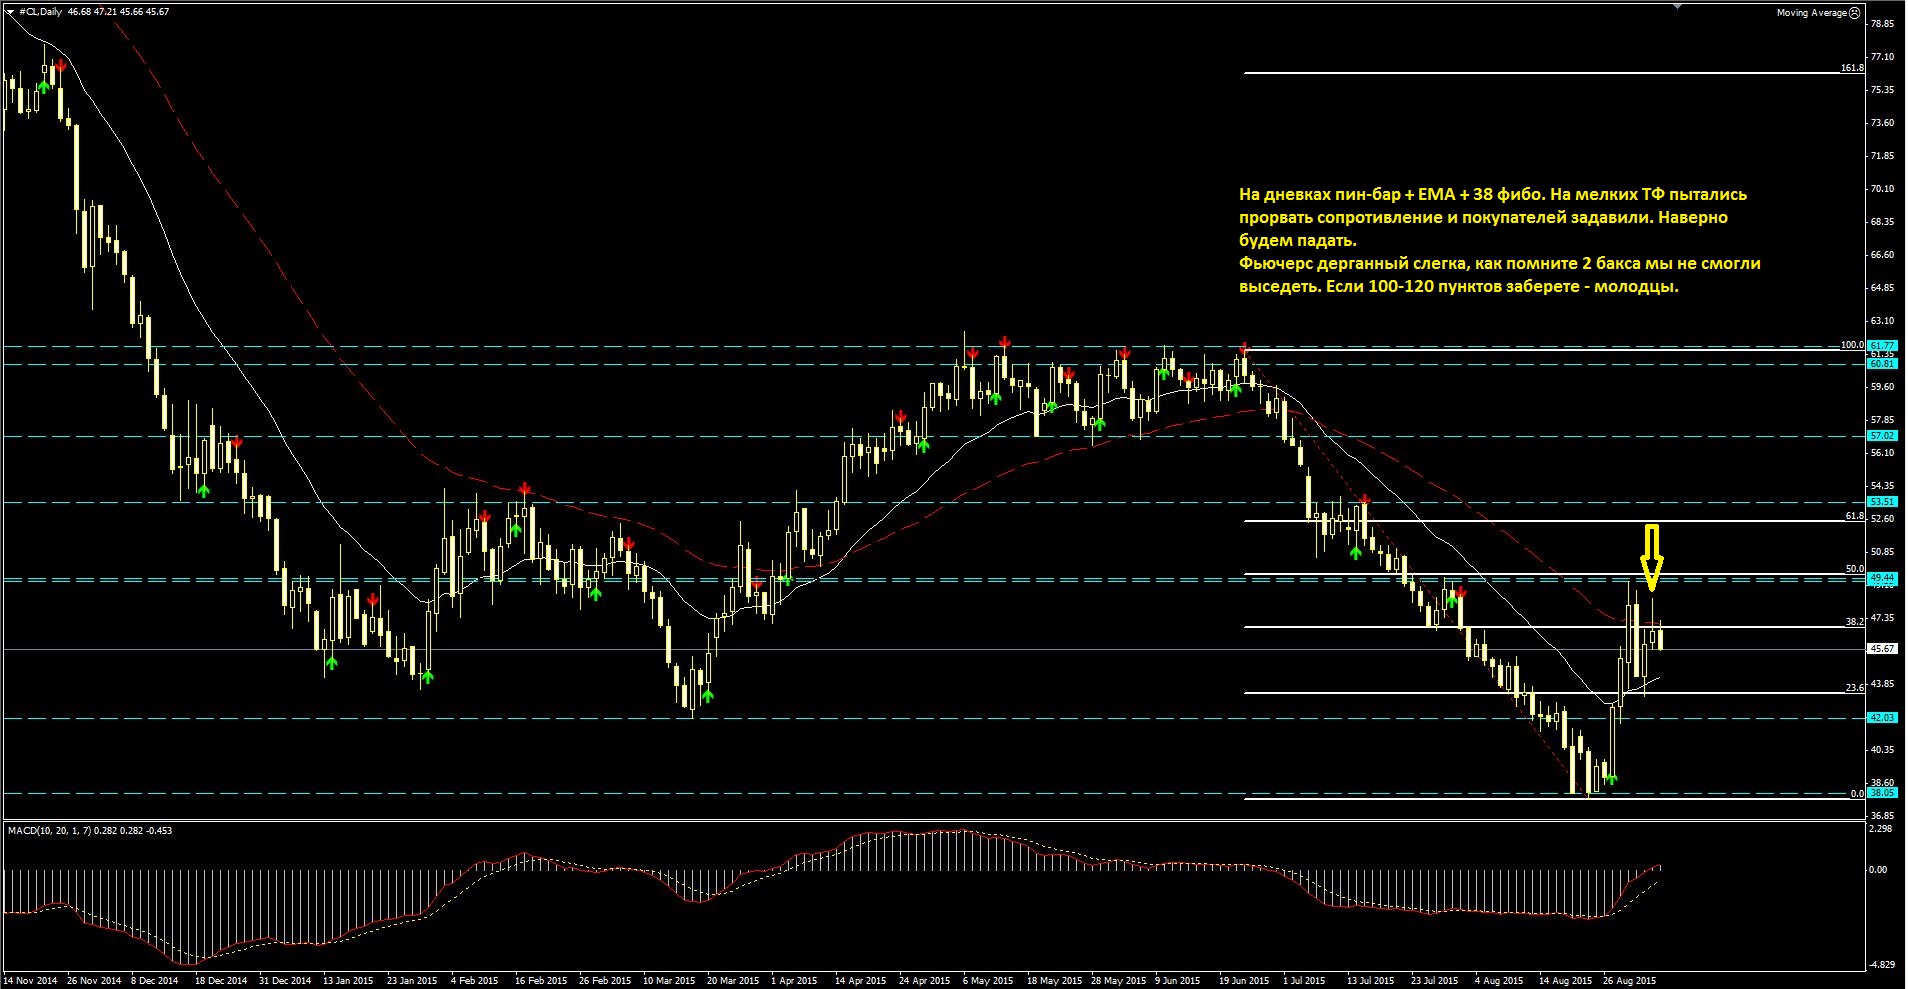Click the OHLC values "46.68 47.21 45.66 45.67"
This screenshot has height=989, width=1908.
pyautogui.click(x=118, y=12)
